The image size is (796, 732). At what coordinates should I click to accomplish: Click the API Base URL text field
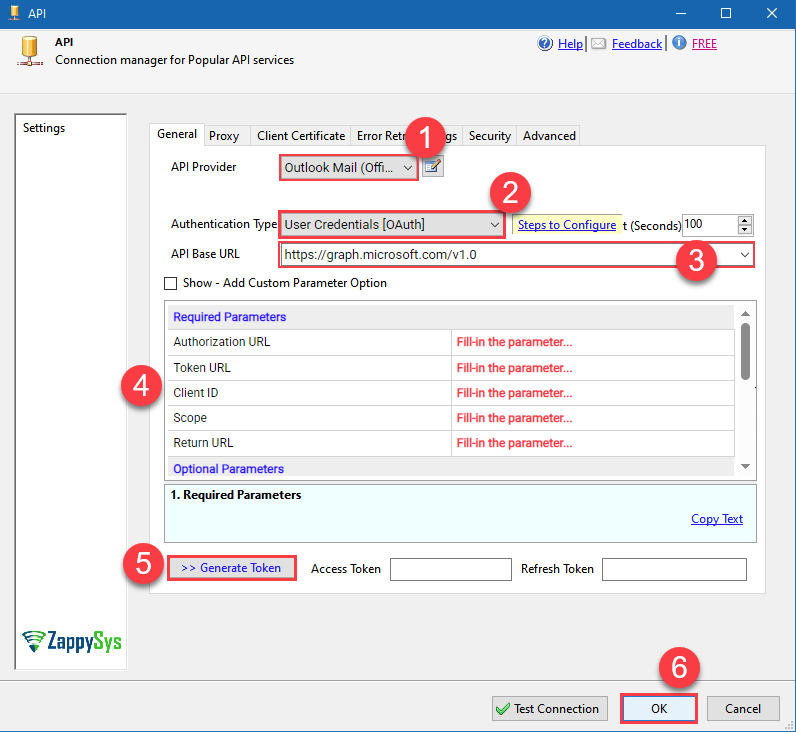click(508, 255)
